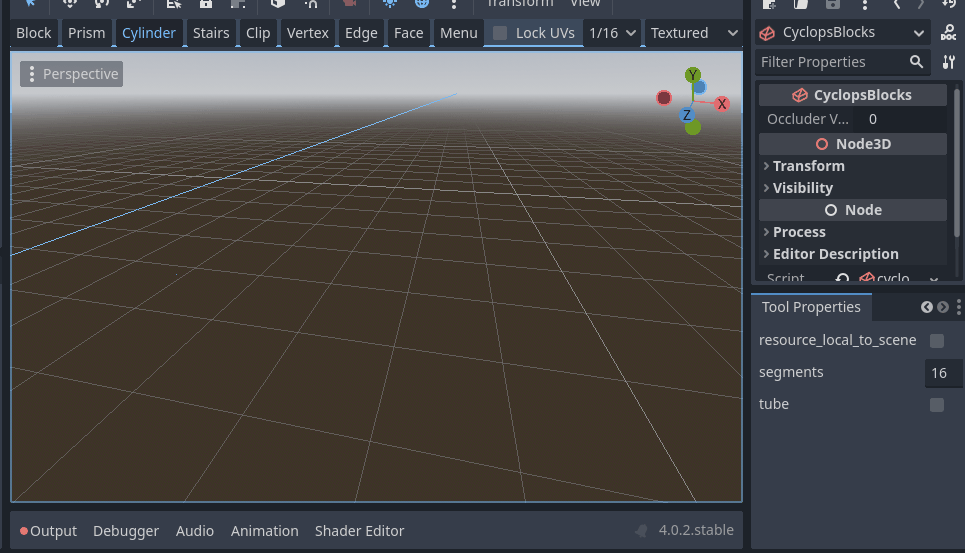This screenshot has width=965, height=553.
Task: Click the CyclopsBlocks category header
Action: (x=852, y=95)
